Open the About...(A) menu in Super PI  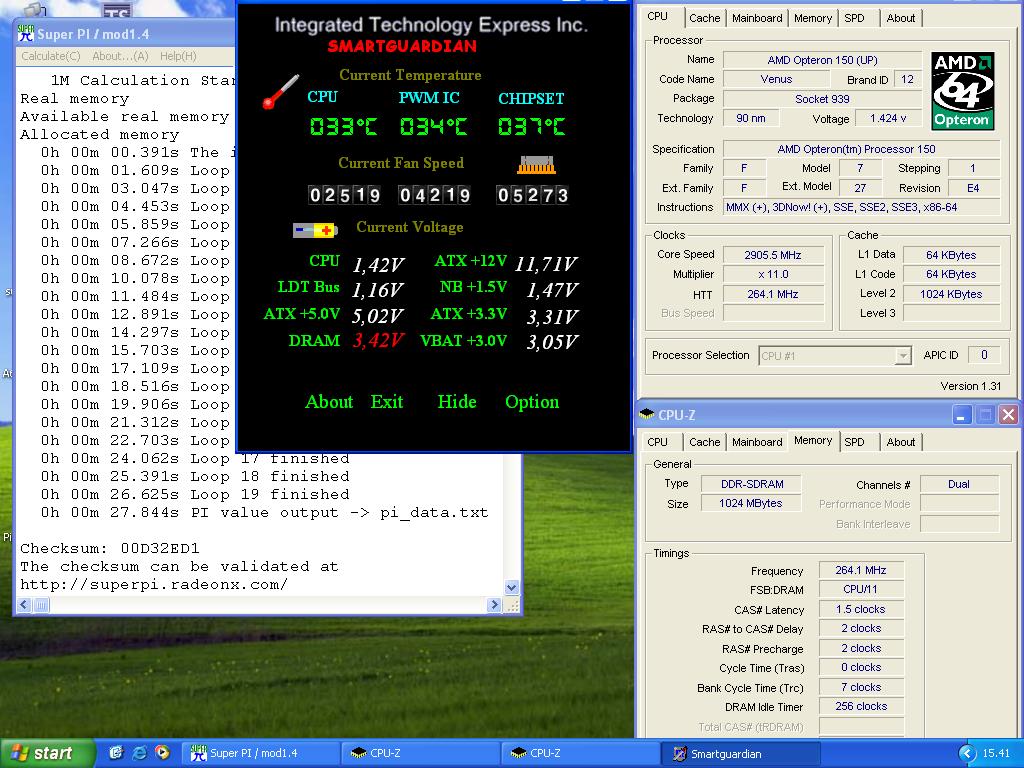coord(120,56)
